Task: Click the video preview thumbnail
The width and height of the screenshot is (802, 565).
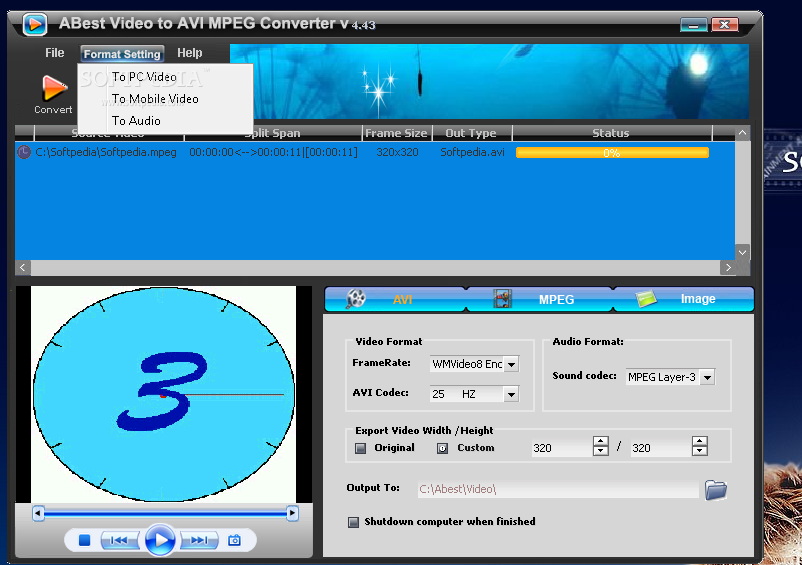Action: click(164, 394)
